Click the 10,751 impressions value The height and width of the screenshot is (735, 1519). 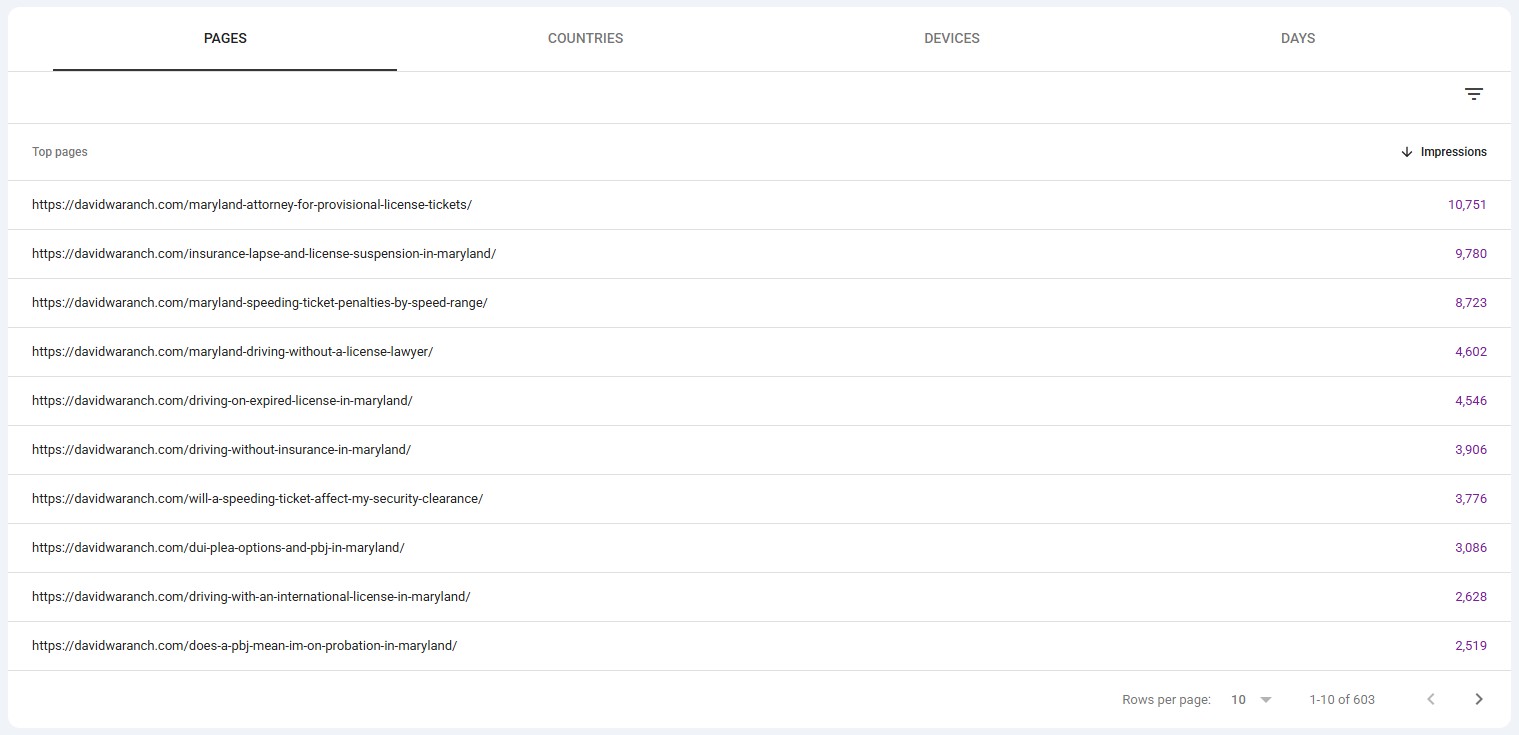[1467, 205]
